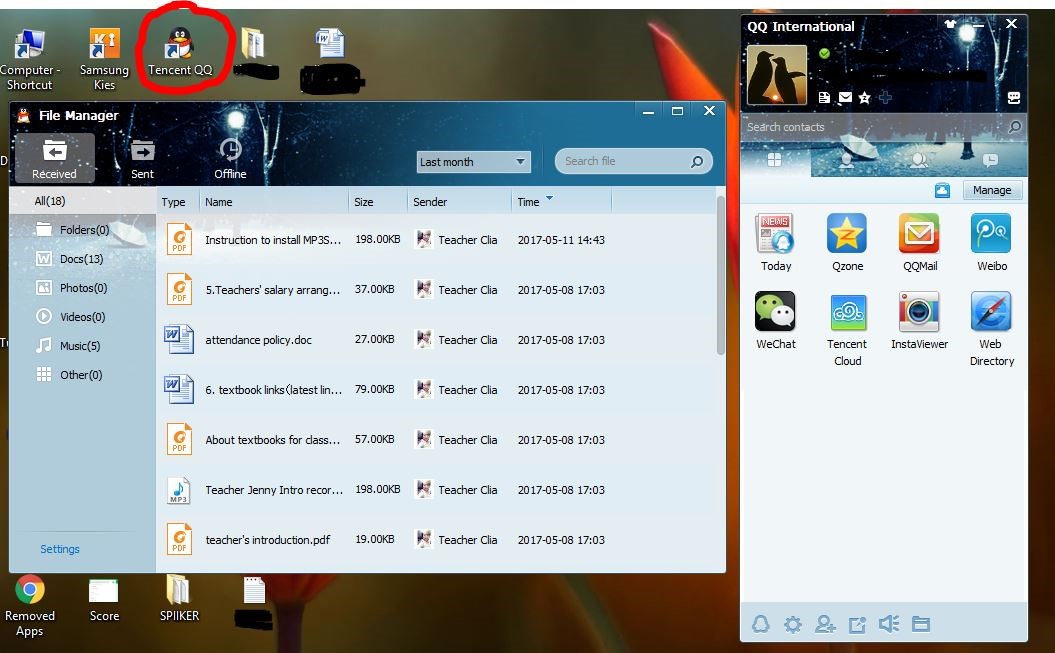Image resolution: width=1055 pixels, height=653 pixels.
Task: Click the Weibo app icon
Action: click(x=990, y=236)
